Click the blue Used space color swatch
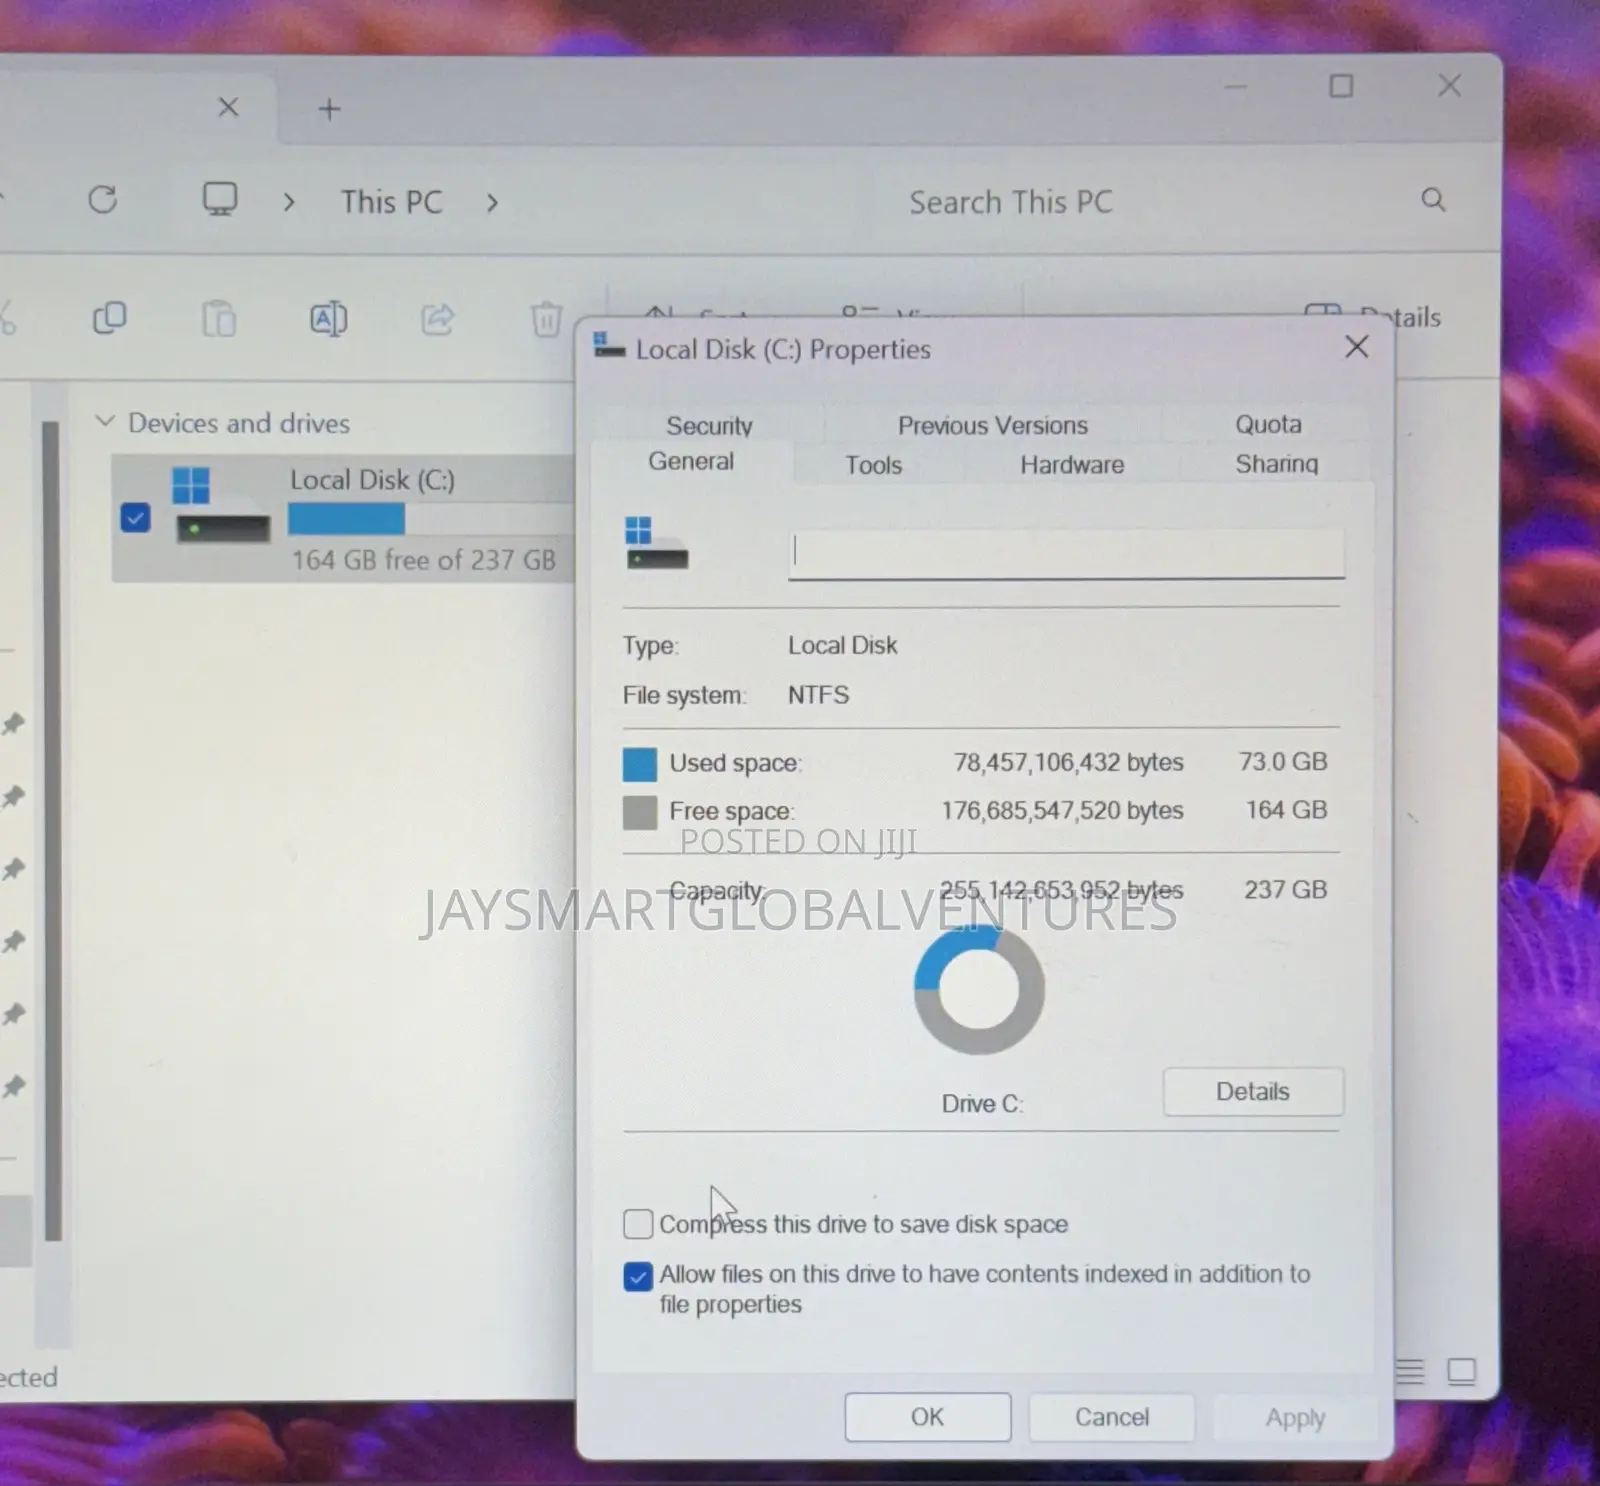The image size is (1600, 1486). [x=640, y=764]
